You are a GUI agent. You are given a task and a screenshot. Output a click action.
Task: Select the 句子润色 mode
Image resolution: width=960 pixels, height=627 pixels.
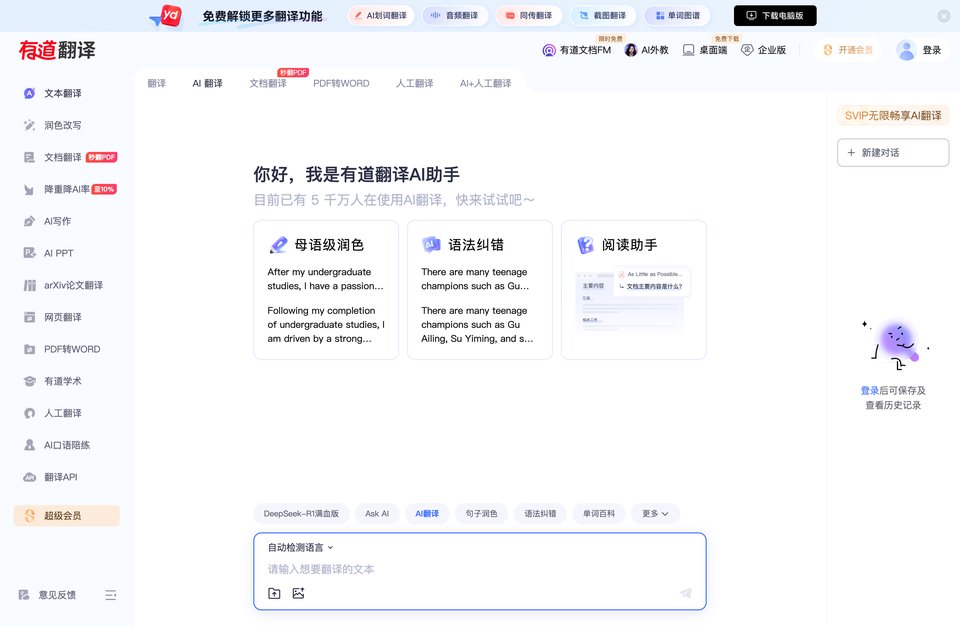tap(481, 514)
